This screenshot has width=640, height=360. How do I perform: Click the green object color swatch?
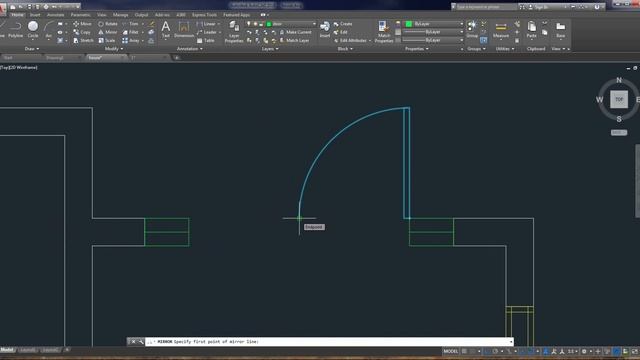pyautogui.click(x=409, y=24)
